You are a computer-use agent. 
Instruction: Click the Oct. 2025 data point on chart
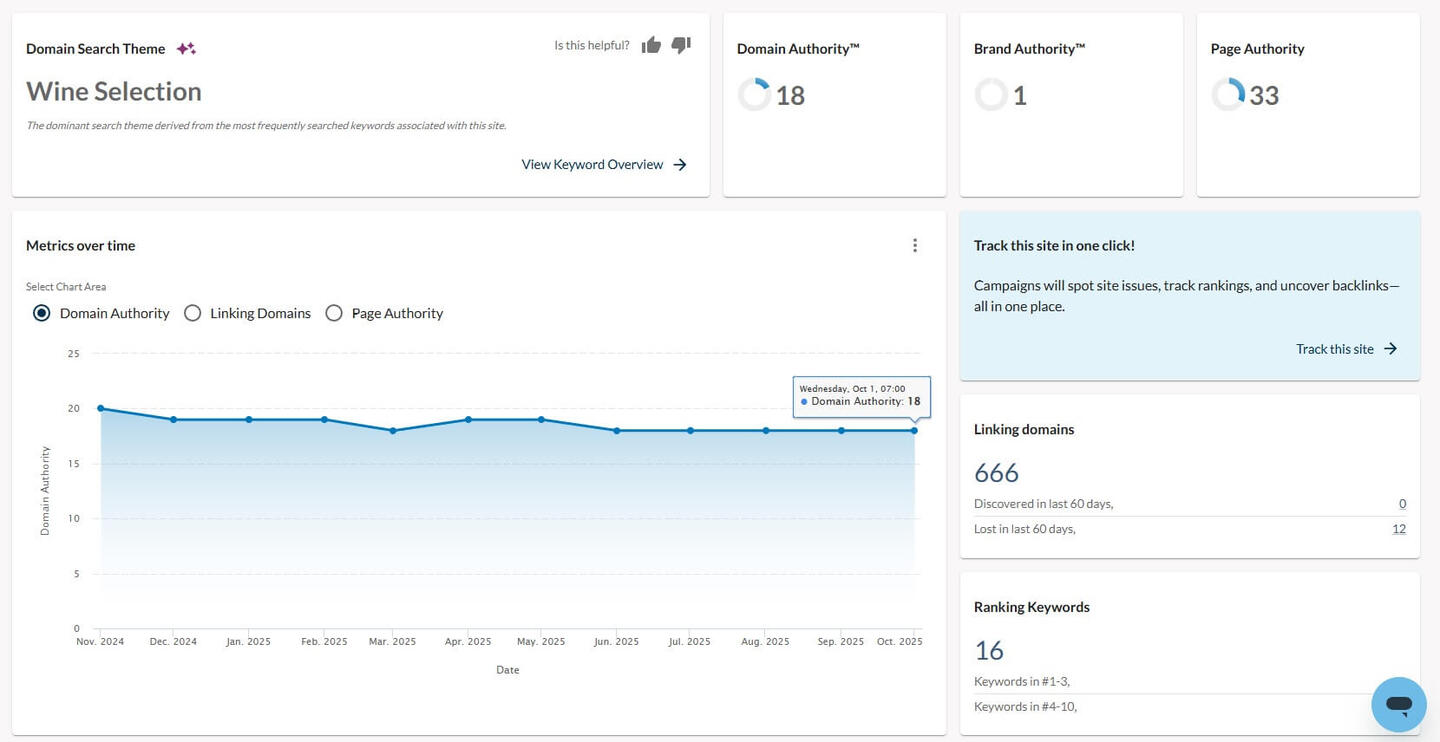pos(914,431)
